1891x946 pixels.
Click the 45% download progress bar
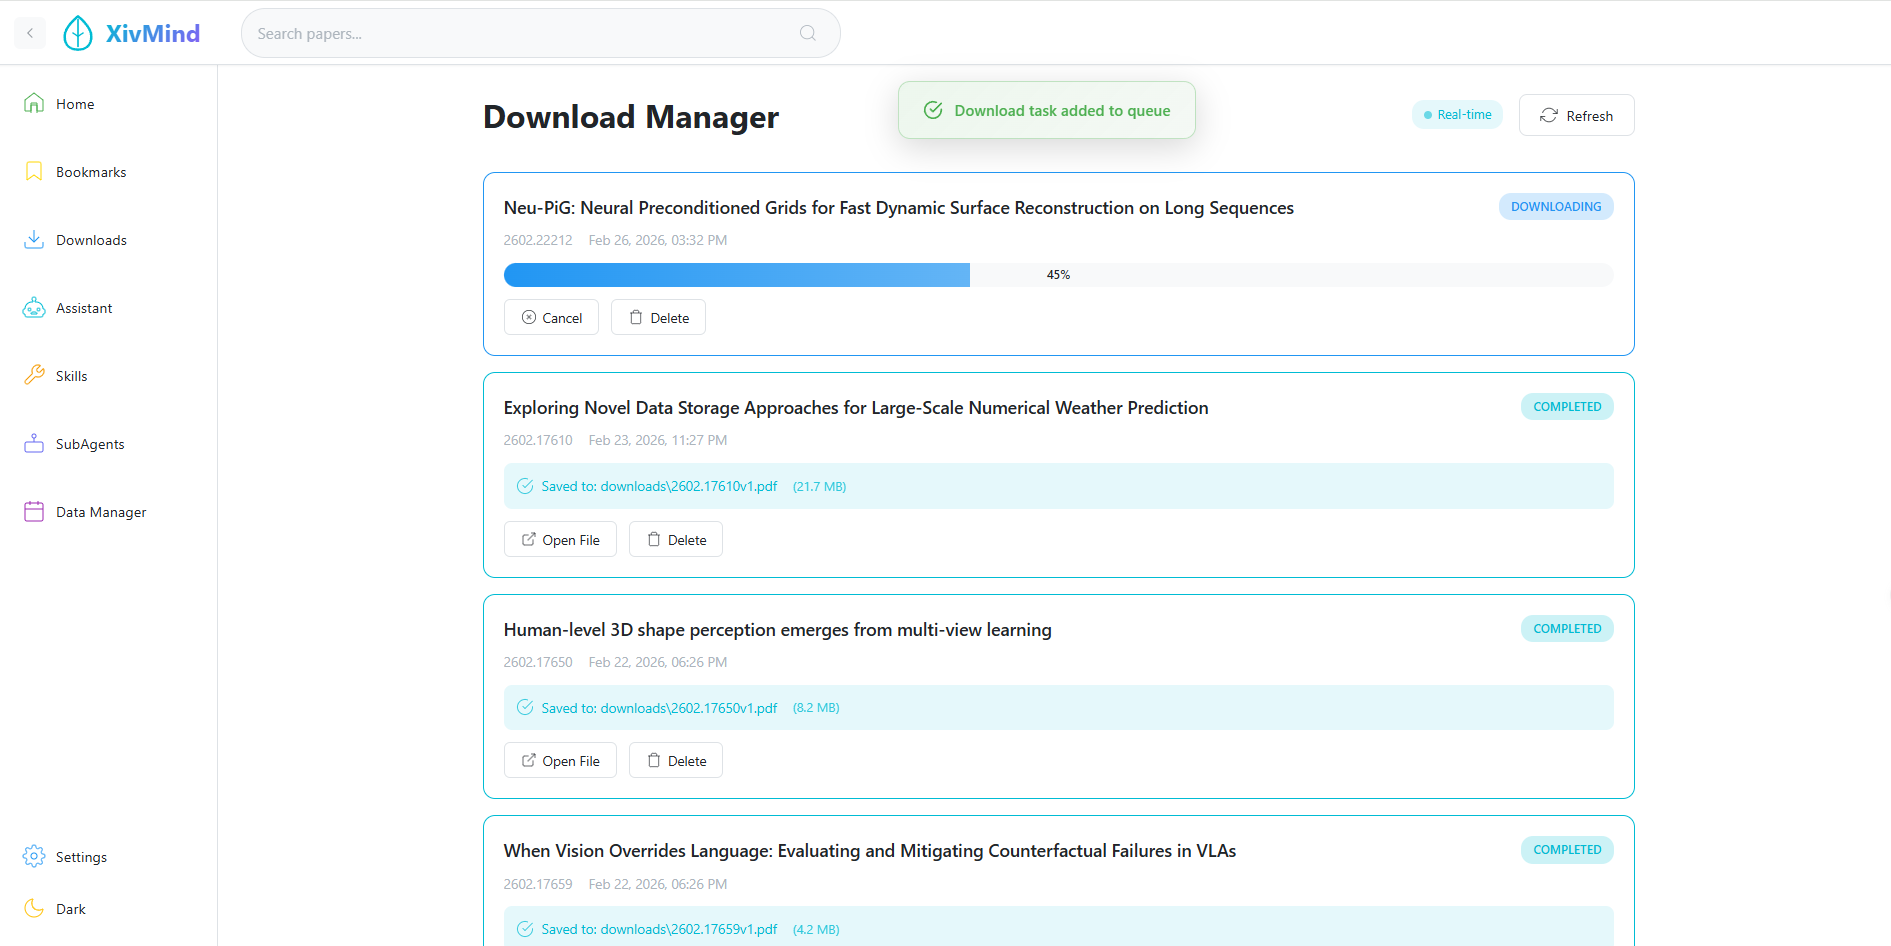click(x=1058, y=274)
